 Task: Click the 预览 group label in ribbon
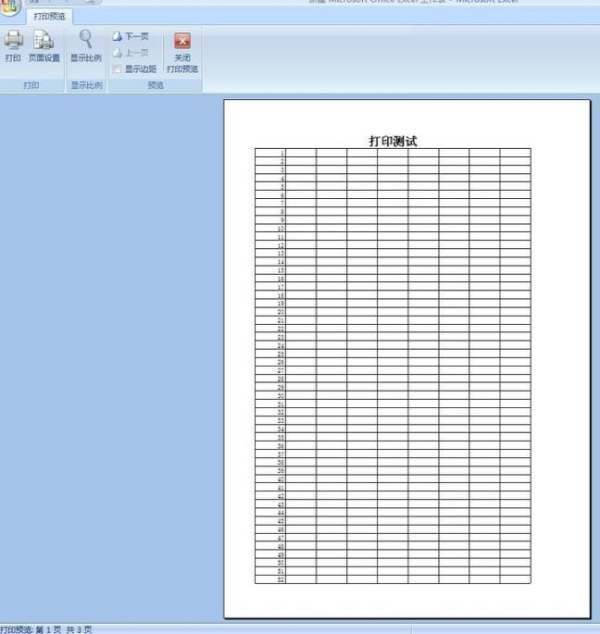coord(155,86)
